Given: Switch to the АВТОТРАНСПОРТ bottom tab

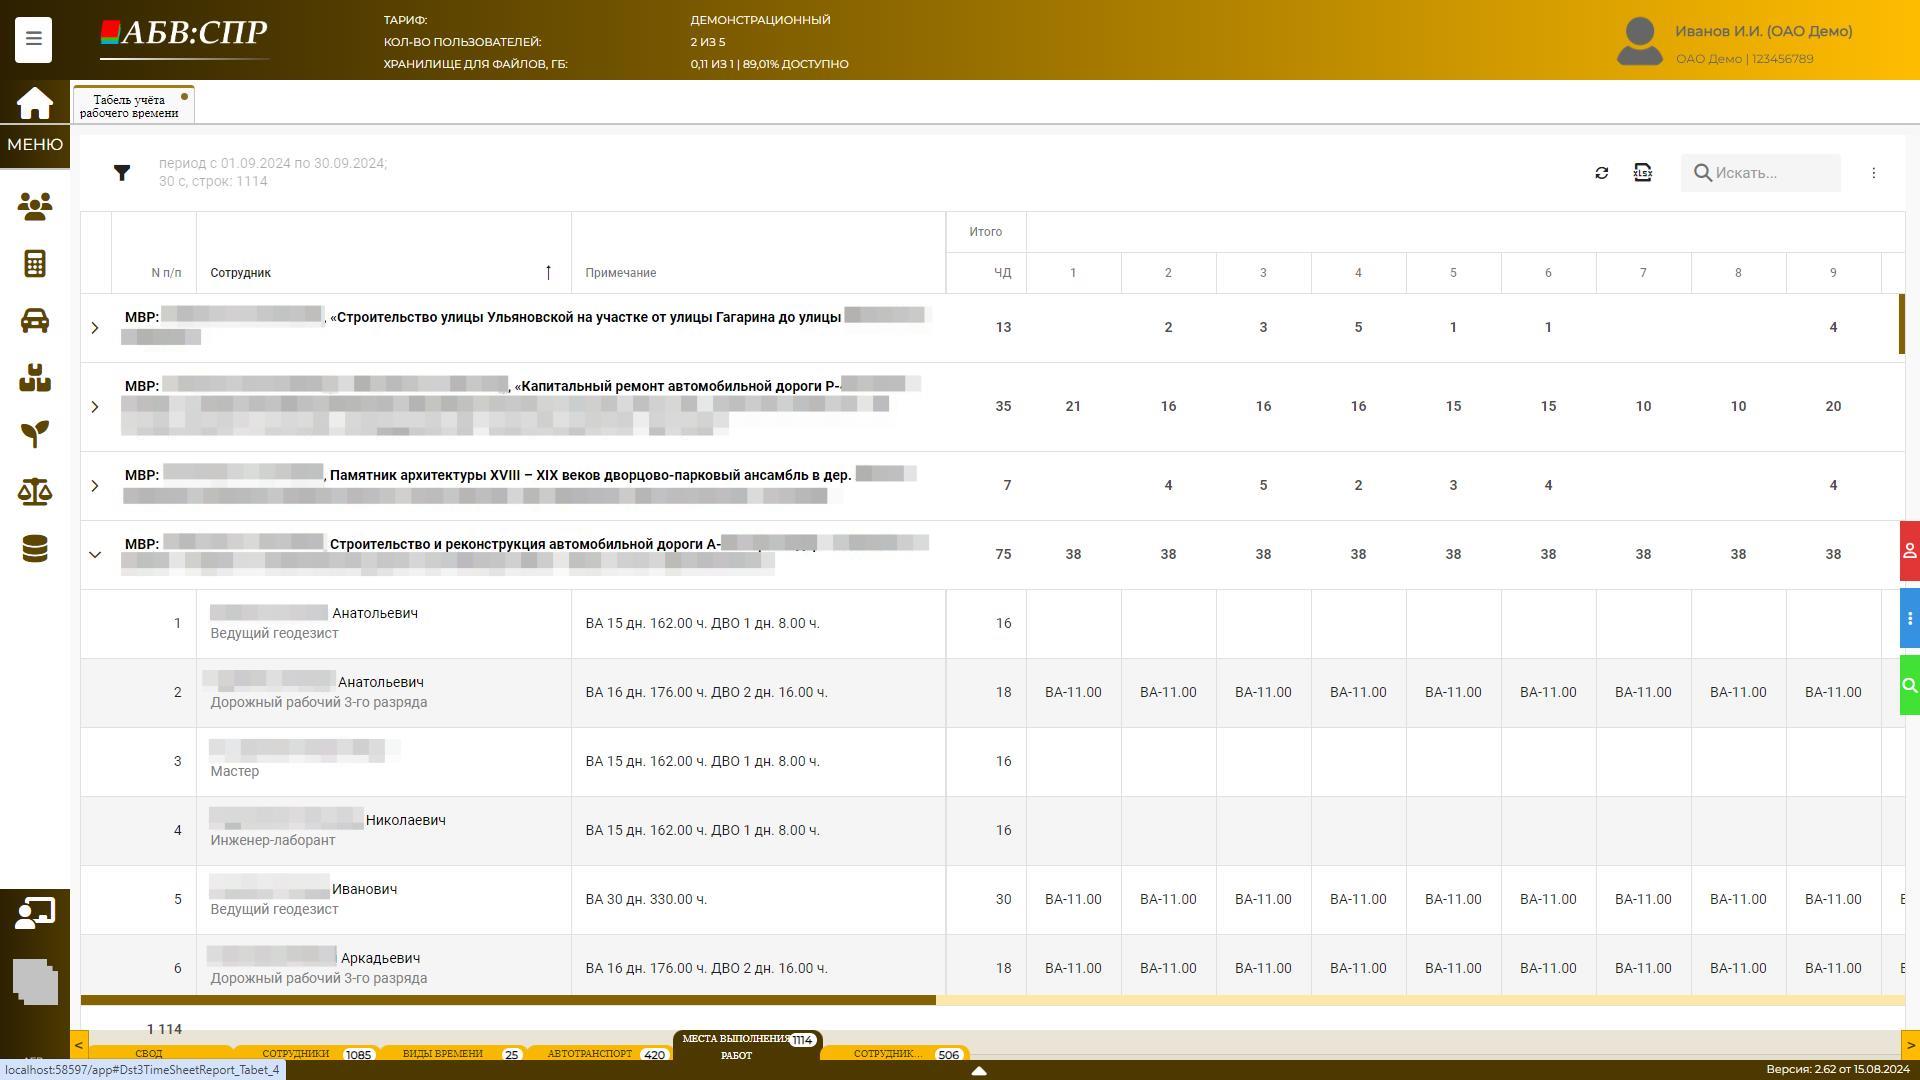Looking at the screenshot, I should [600, 1054].
